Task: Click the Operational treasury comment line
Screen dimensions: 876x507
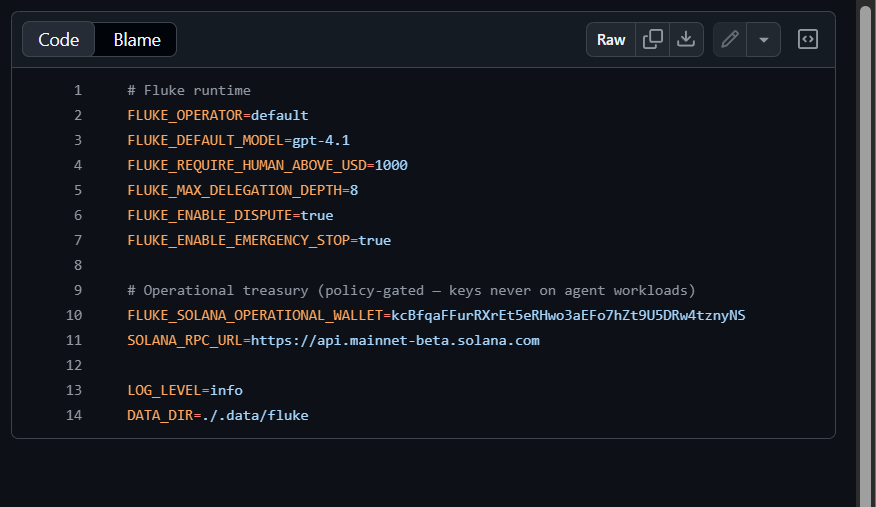Action: 411,290
